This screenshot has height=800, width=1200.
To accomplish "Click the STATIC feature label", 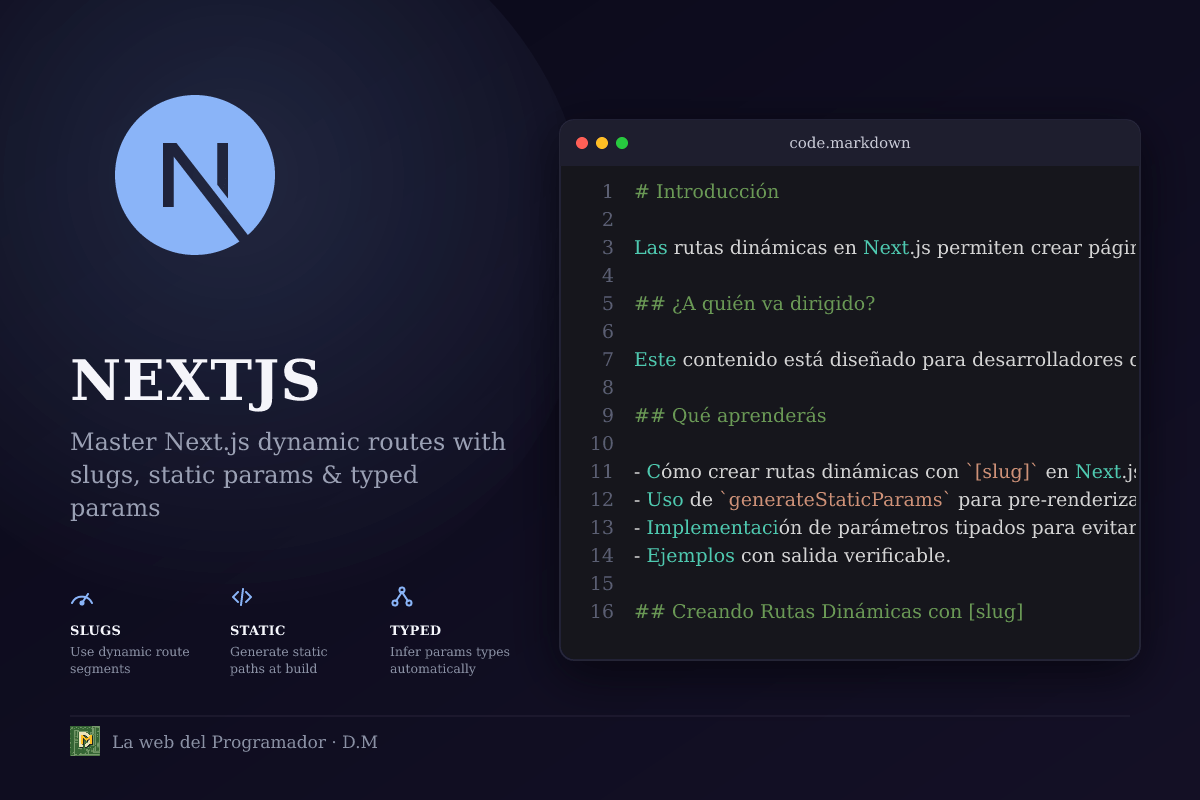I will pyautogui.click(x=258, y=630).
